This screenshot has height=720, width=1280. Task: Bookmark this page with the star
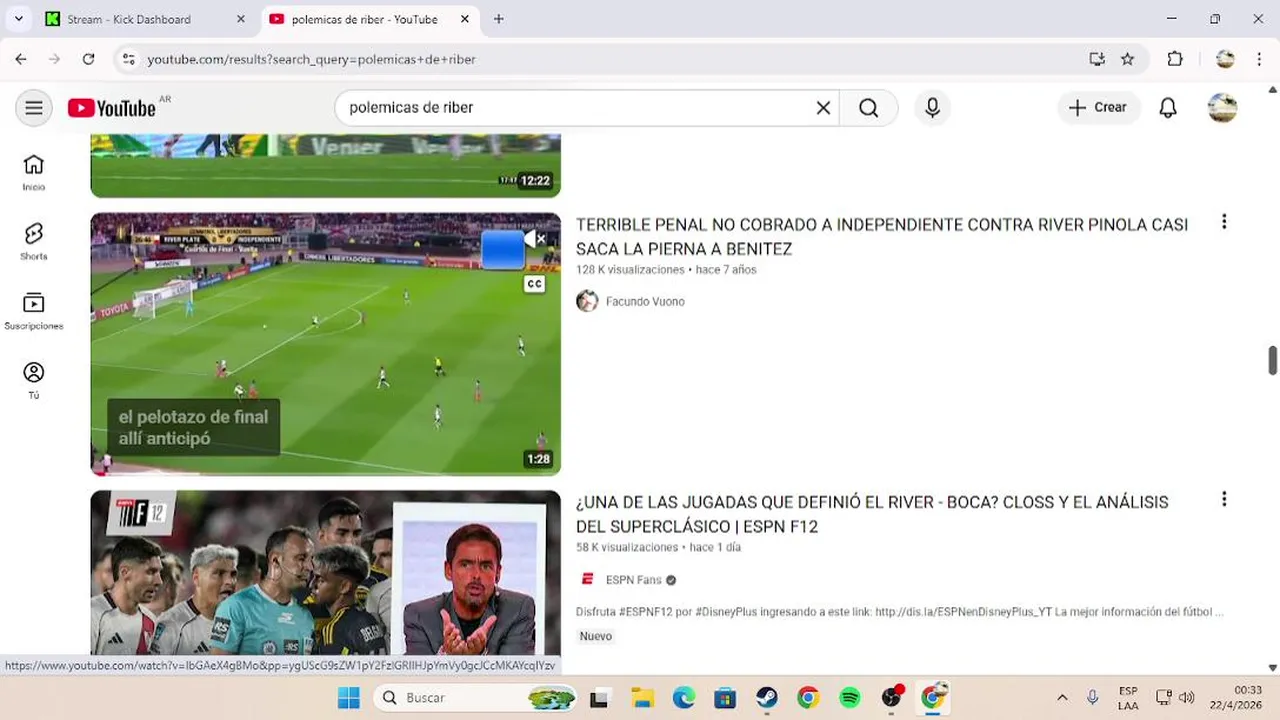1128,59
